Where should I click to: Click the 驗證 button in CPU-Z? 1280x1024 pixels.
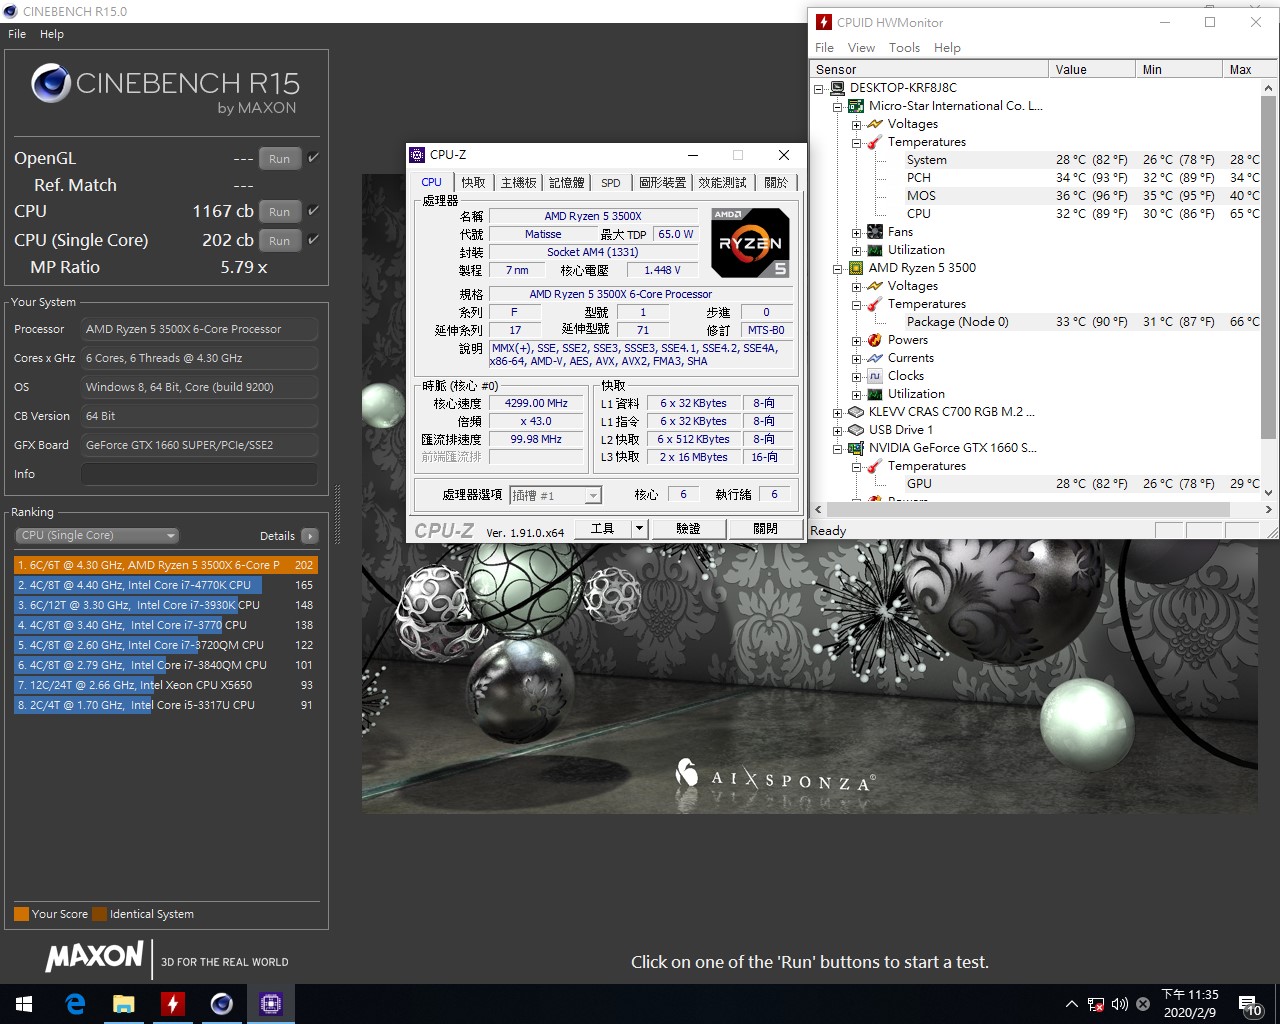(x=688, y=528)
